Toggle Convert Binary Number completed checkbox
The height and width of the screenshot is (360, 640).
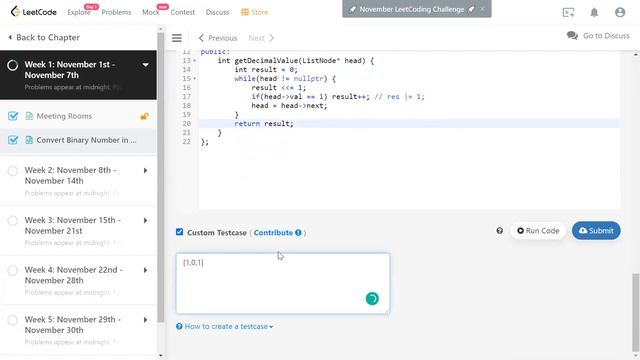[13, 140]
